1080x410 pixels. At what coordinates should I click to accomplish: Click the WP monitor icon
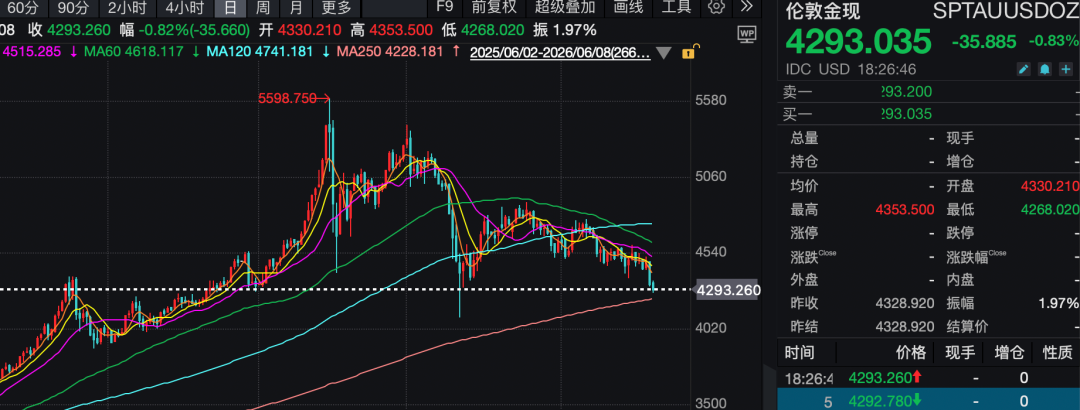click(747, 33)
